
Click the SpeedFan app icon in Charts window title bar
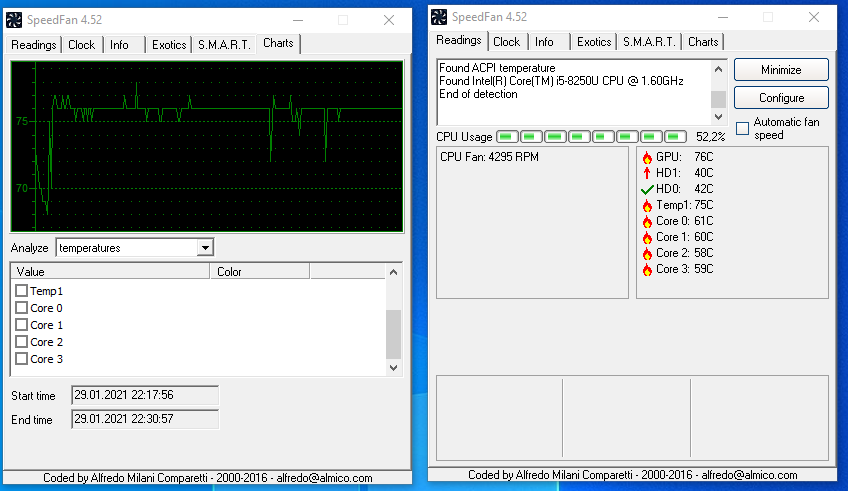[14, 20]
